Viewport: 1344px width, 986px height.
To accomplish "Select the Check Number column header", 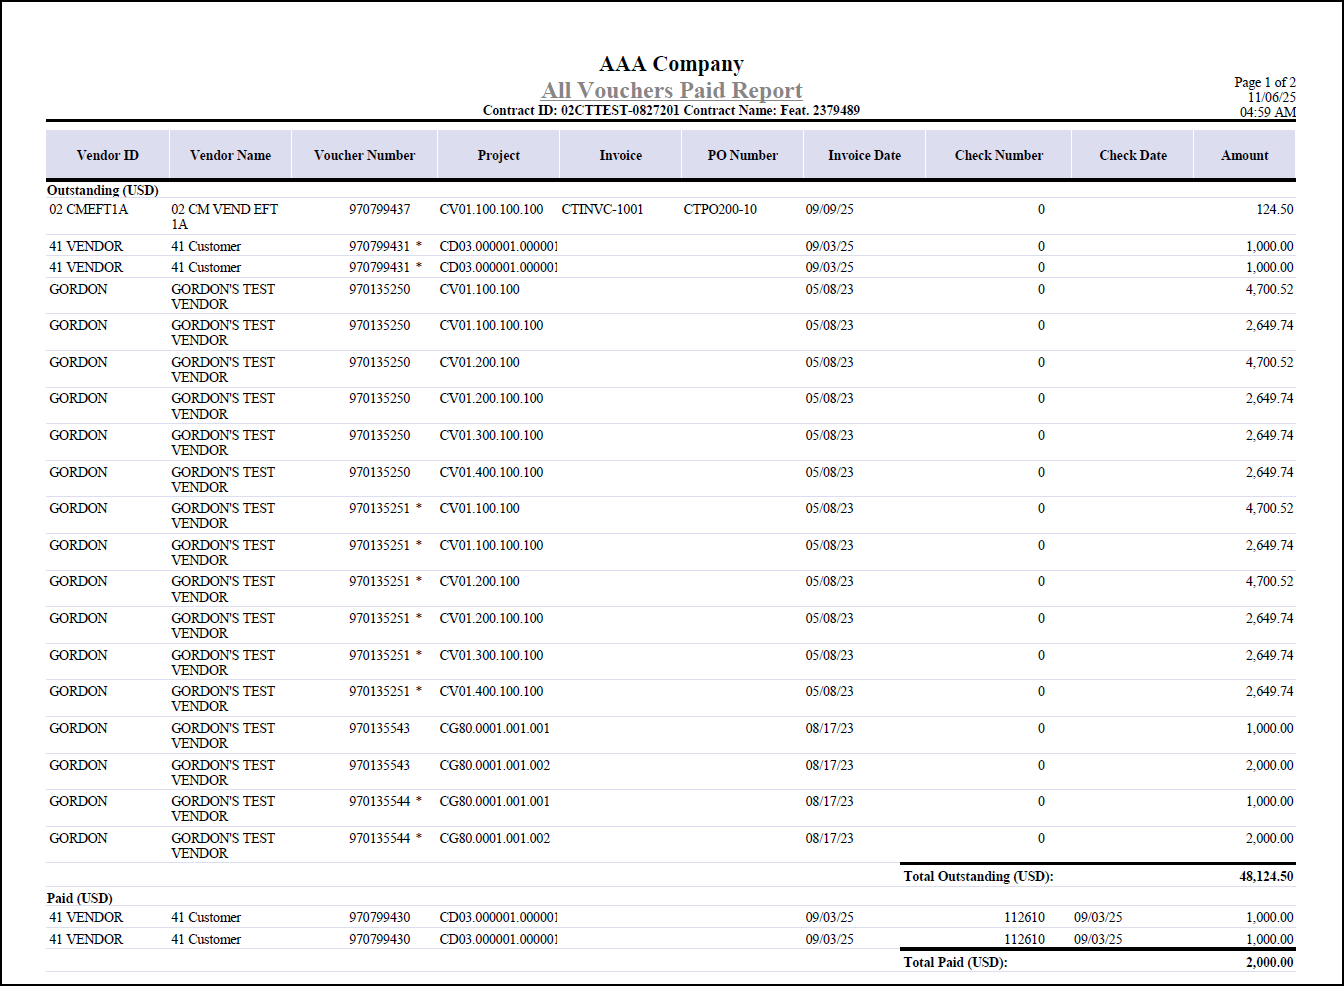I will pos(998,155).
